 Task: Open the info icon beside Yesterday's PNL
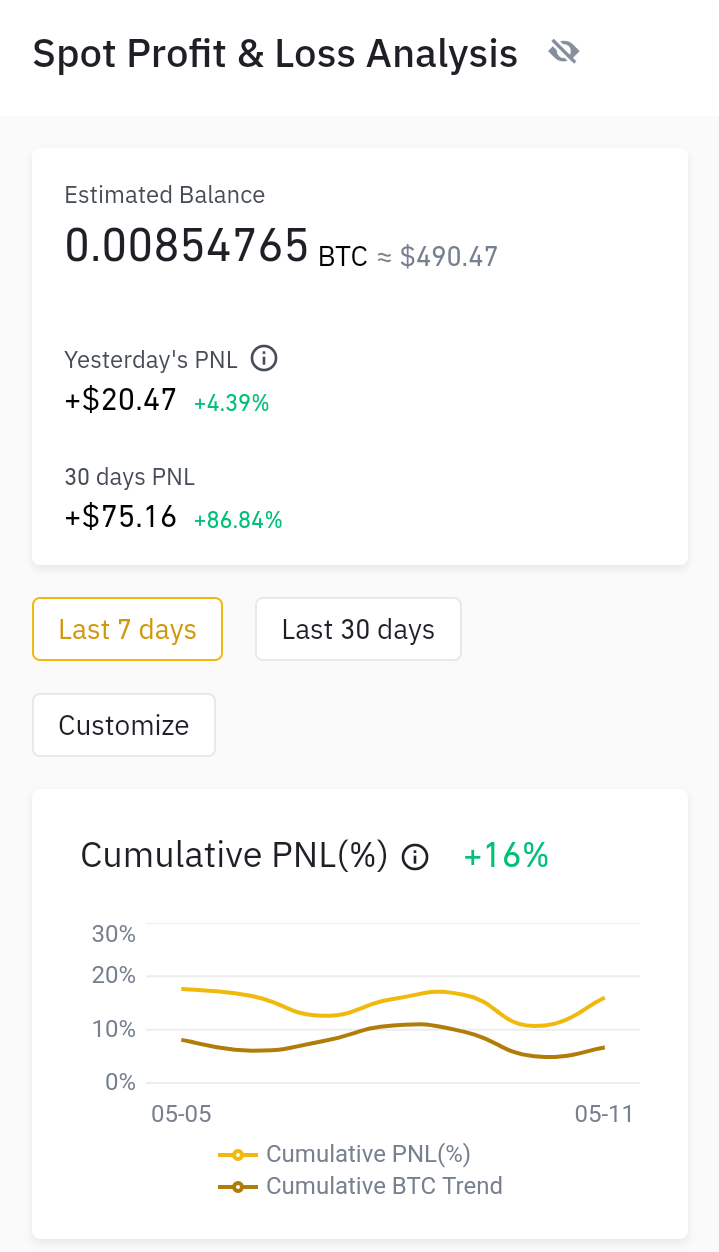pyautogui.click(x=264, y=358)
